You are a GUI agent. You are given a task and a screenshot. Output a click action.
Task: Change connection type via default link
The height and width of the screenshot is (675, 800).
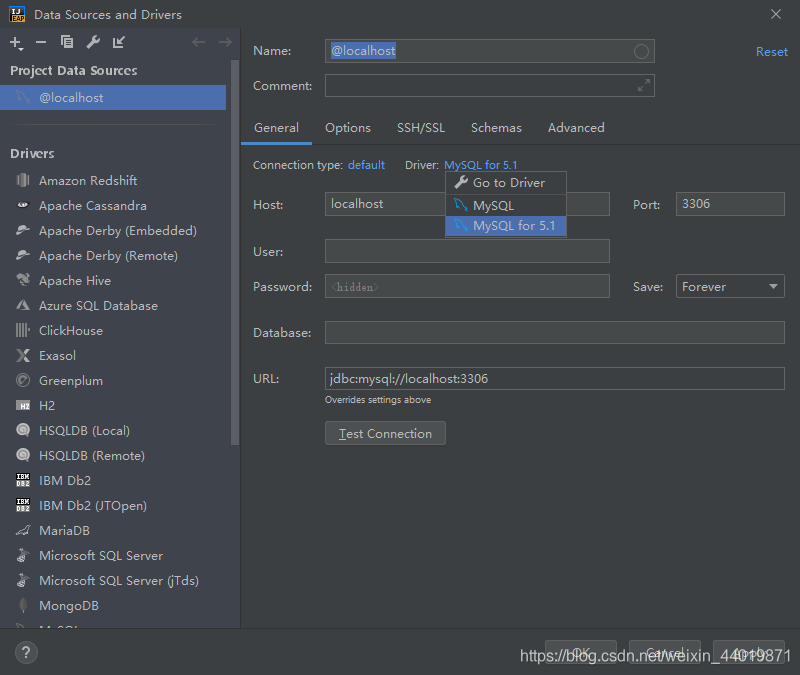tap(366, 165)
